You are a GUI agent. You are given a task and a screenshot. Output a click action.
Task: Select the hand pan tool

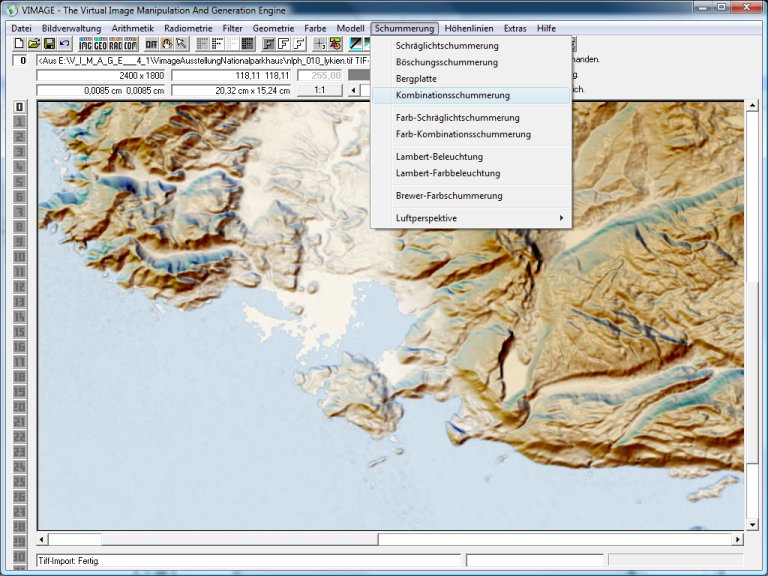point(166,44)
